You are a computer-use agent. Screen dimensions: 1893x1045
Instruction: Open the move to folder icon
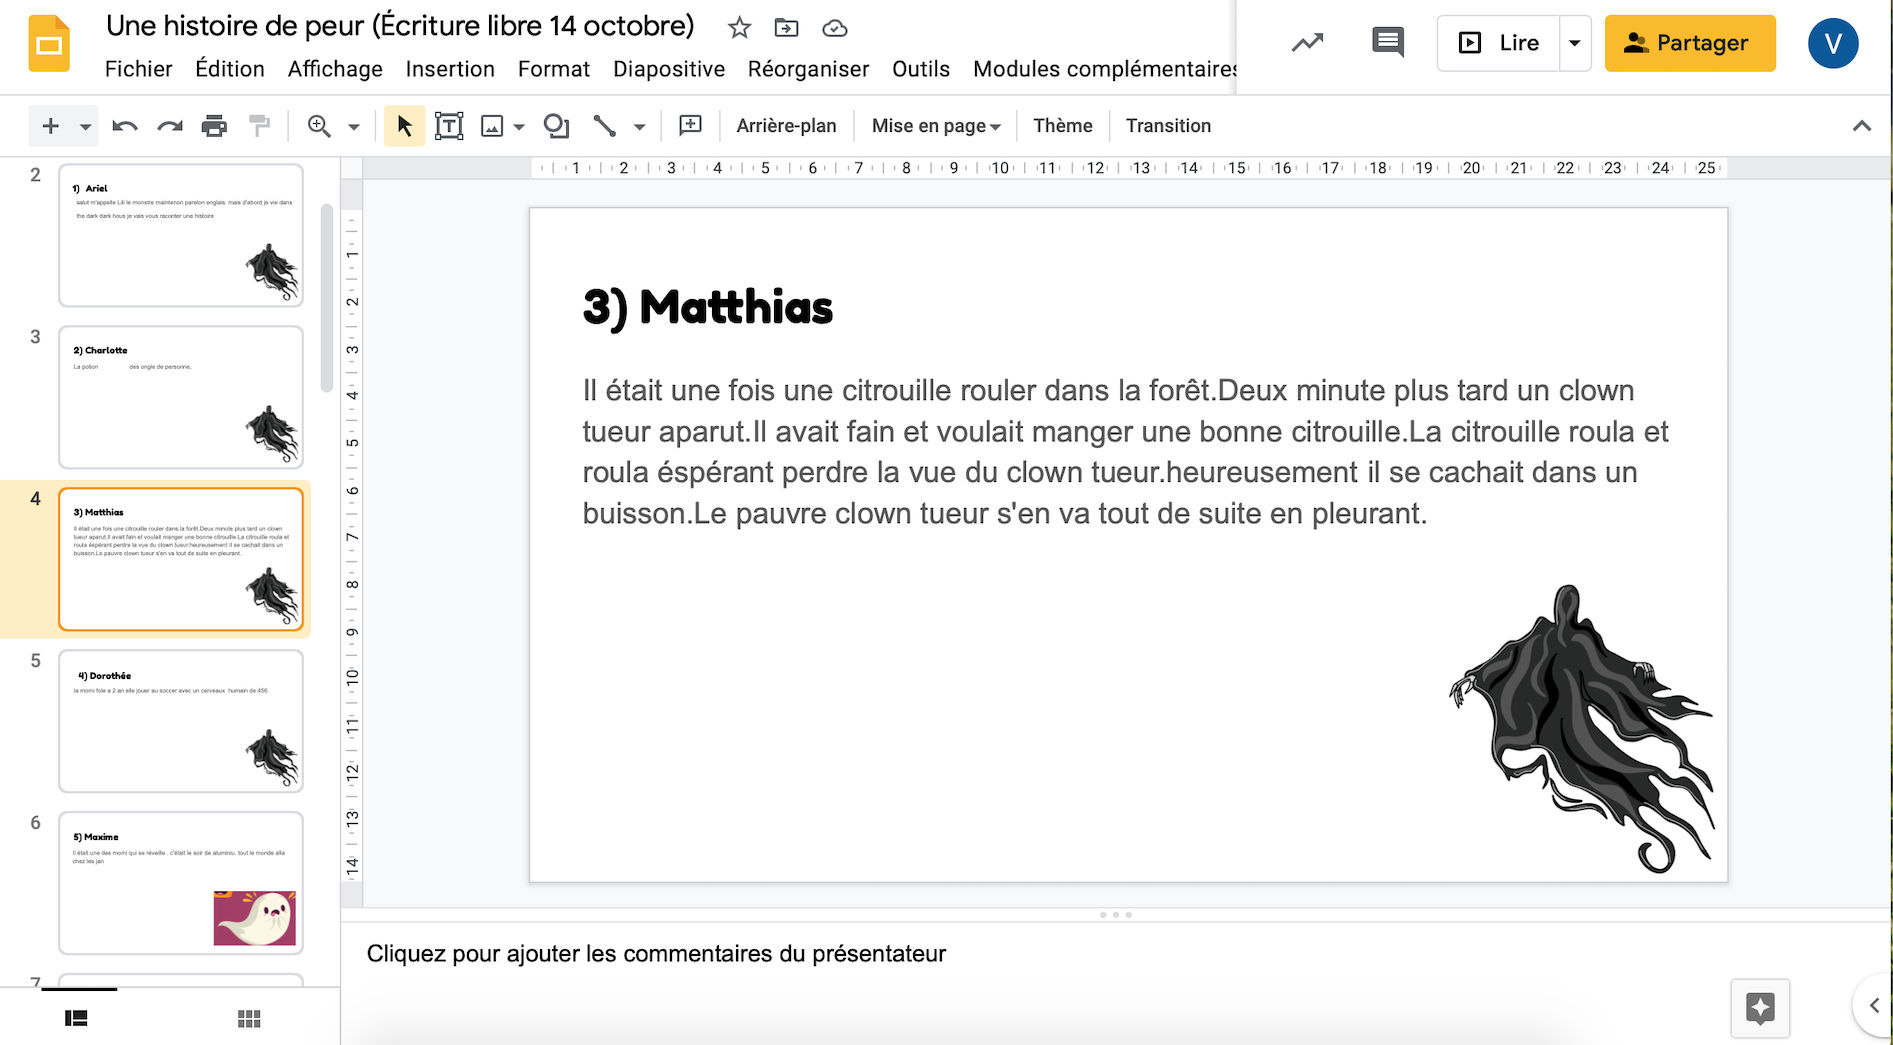coord(787,28)
